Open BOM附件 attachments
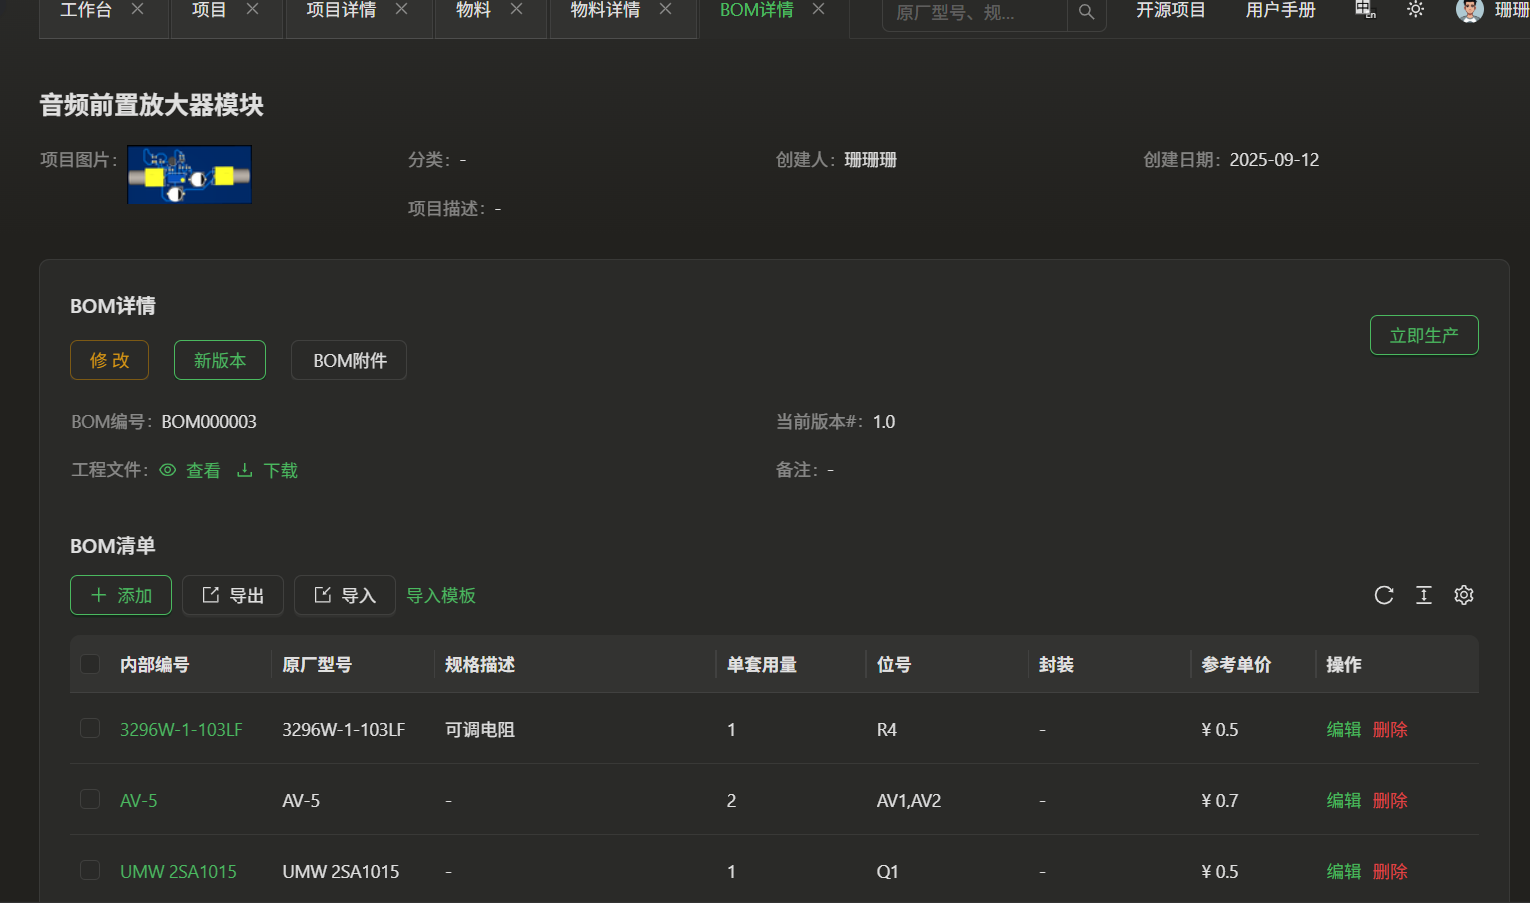 tap(349, 360)
